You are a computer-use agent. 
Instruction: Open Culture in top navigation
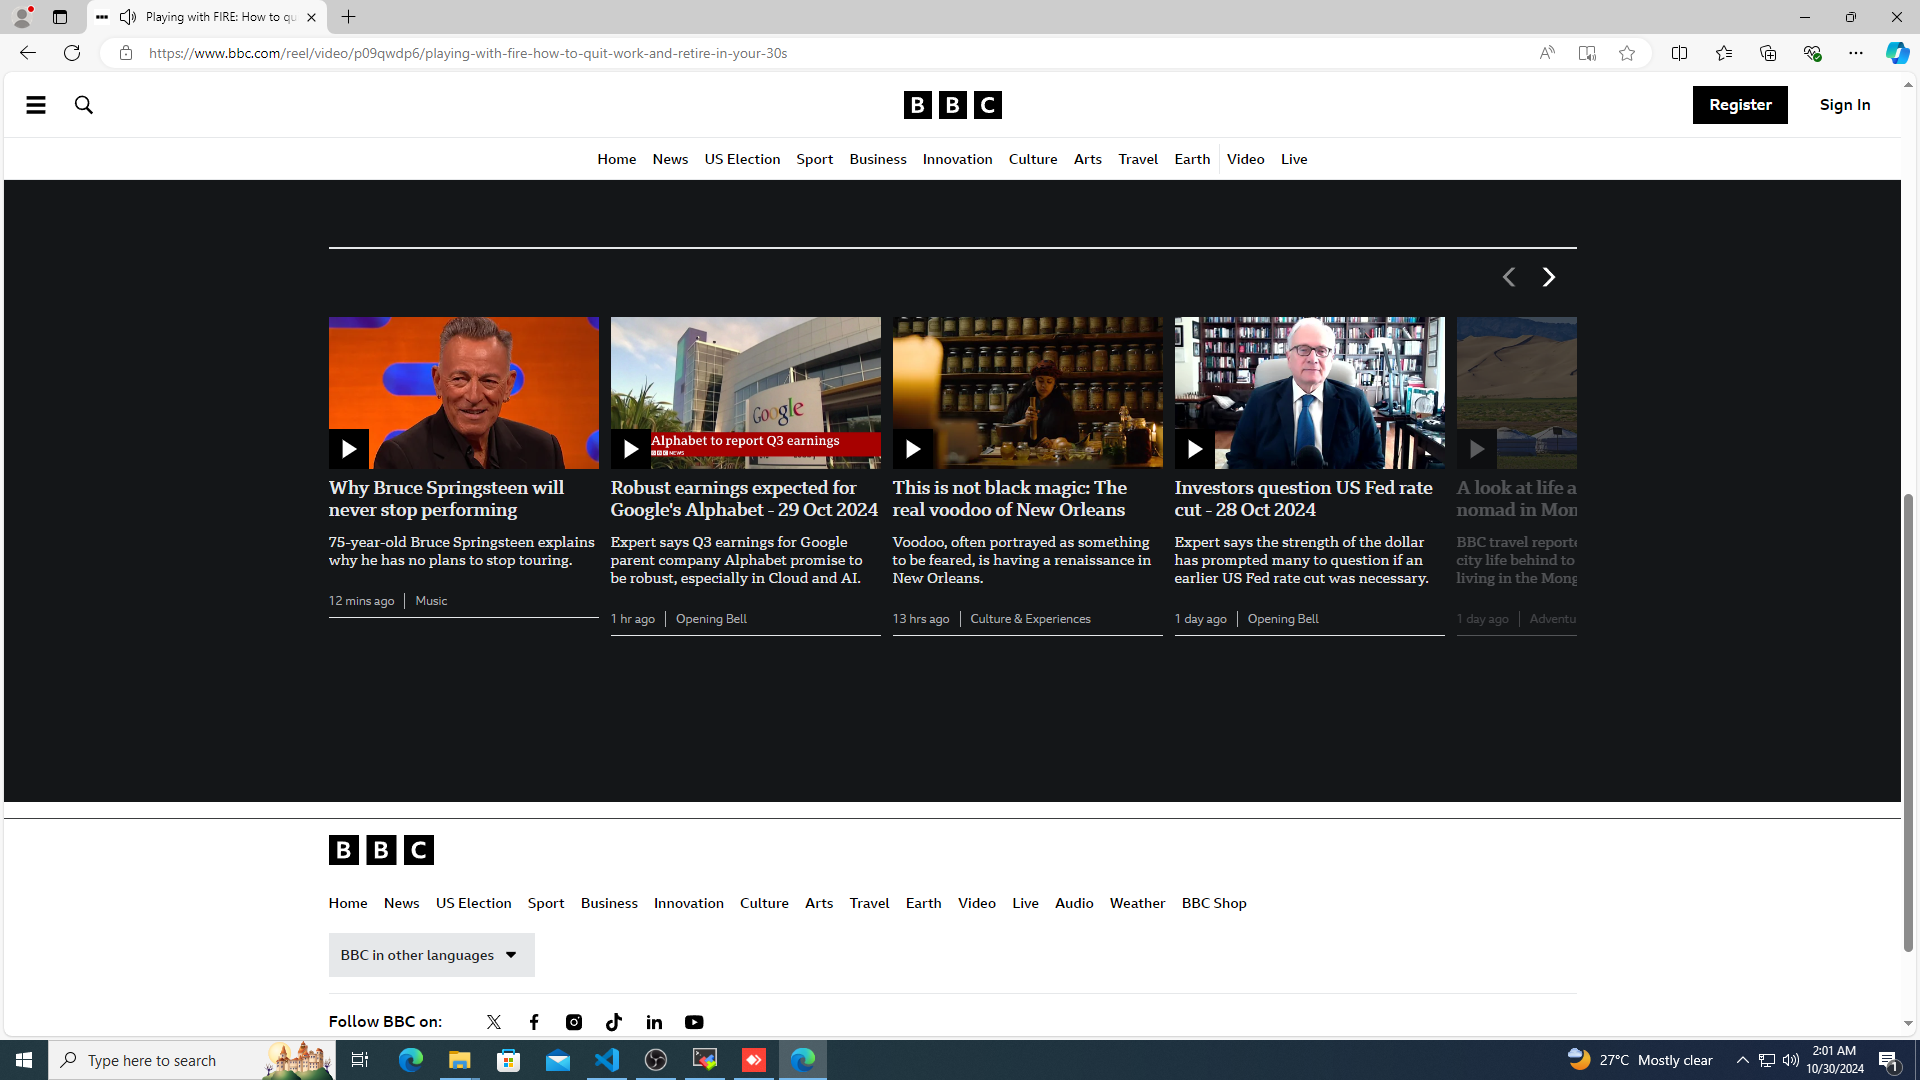click(1033, 160)
